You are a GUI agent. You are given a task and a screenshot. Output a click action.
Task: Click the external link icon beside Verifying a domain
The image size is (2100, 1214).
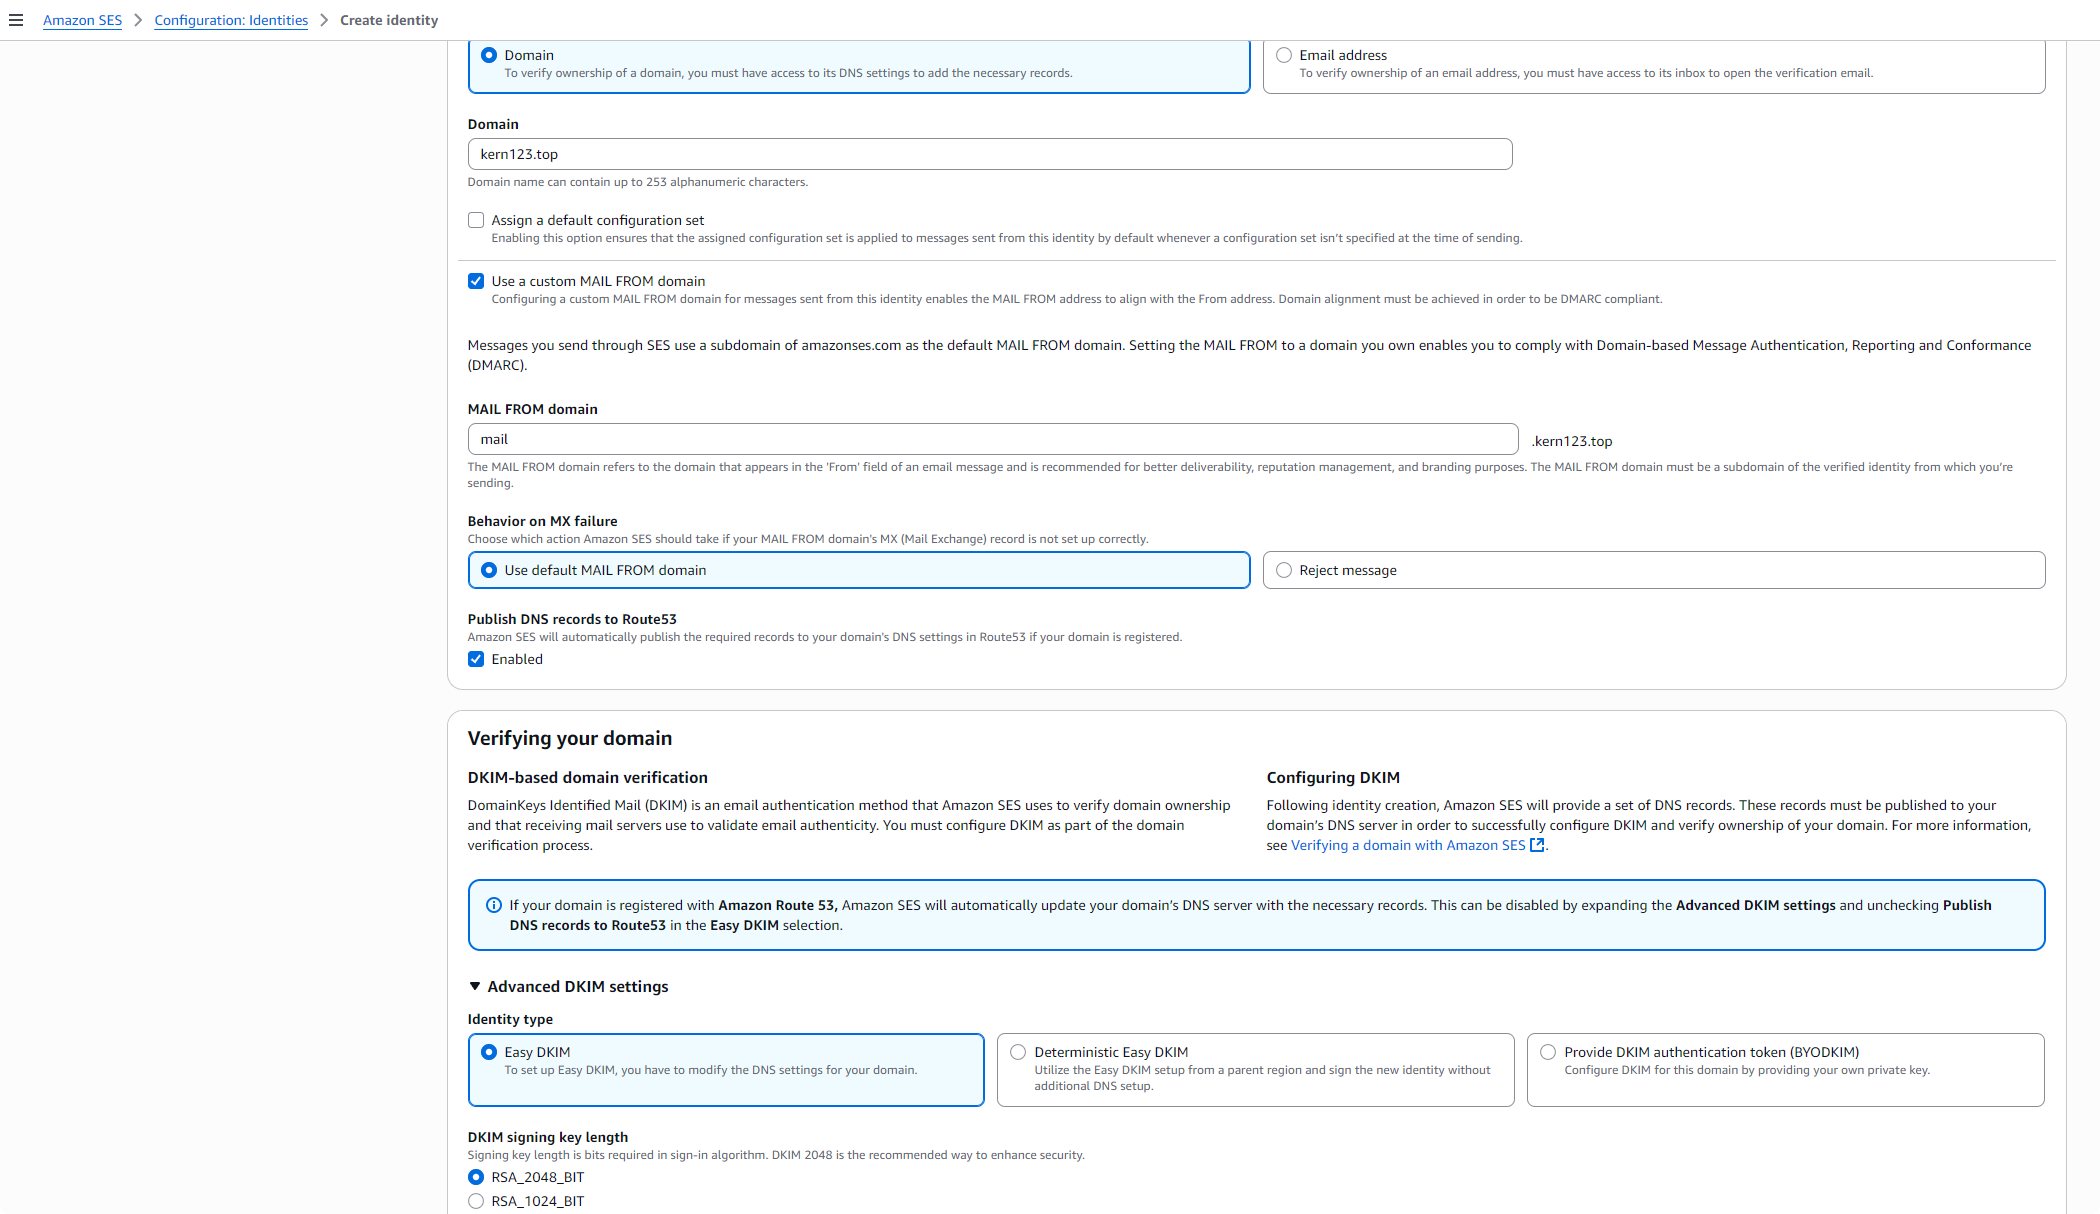1537,845
